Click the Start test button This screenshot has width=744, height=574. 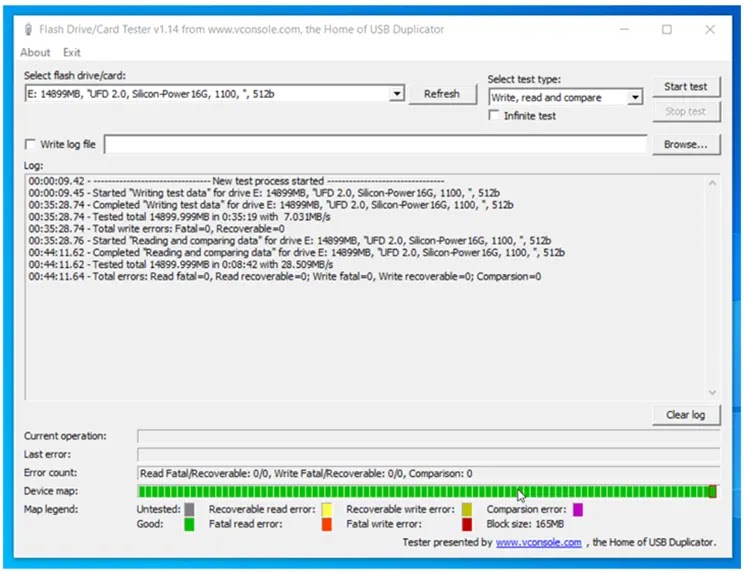pyautogui.click(x=686, y=87)
